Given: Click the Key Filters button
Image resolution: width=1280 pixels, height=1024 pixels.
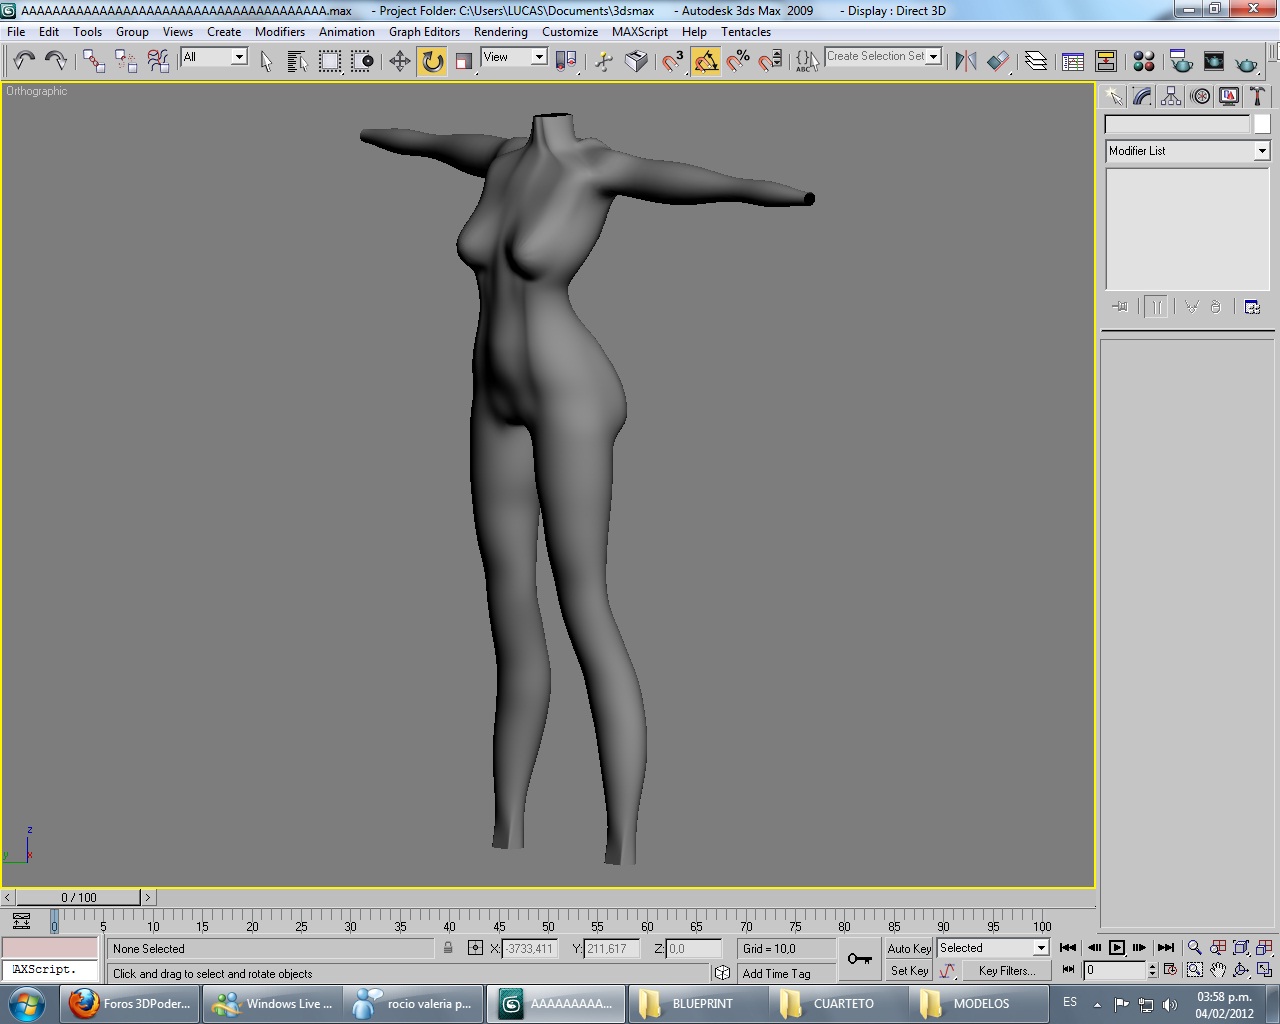Looking at the screenshot, I should point(1006,970).
